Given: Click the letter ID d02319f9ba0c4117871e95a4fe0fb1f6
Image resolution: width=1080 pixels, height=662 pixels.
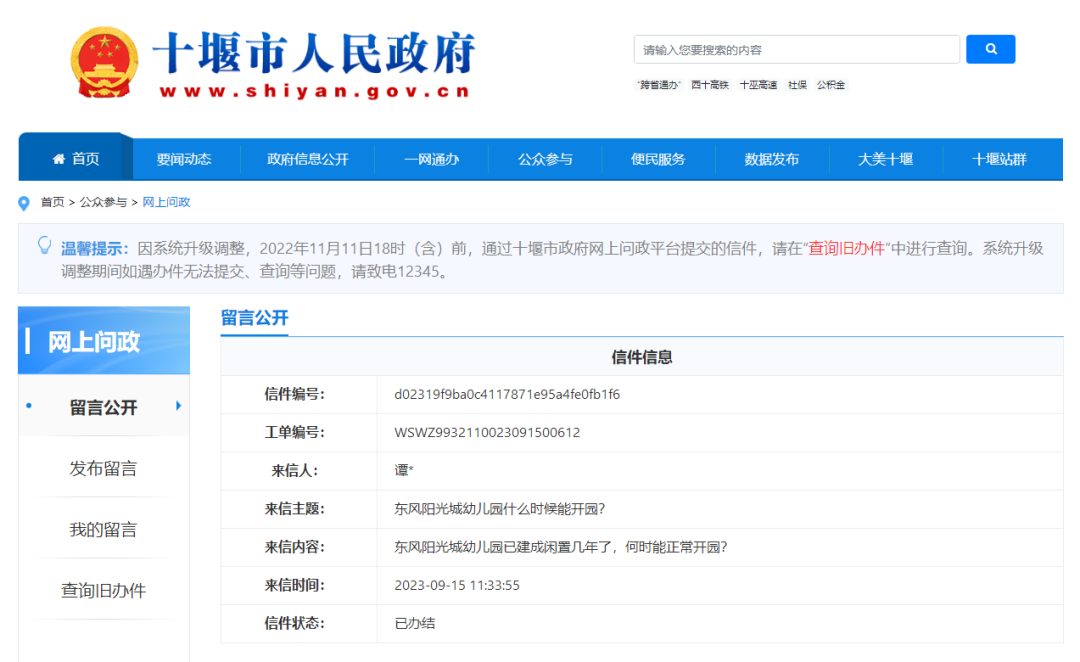Looking at the screenshot, I should 507,394.
